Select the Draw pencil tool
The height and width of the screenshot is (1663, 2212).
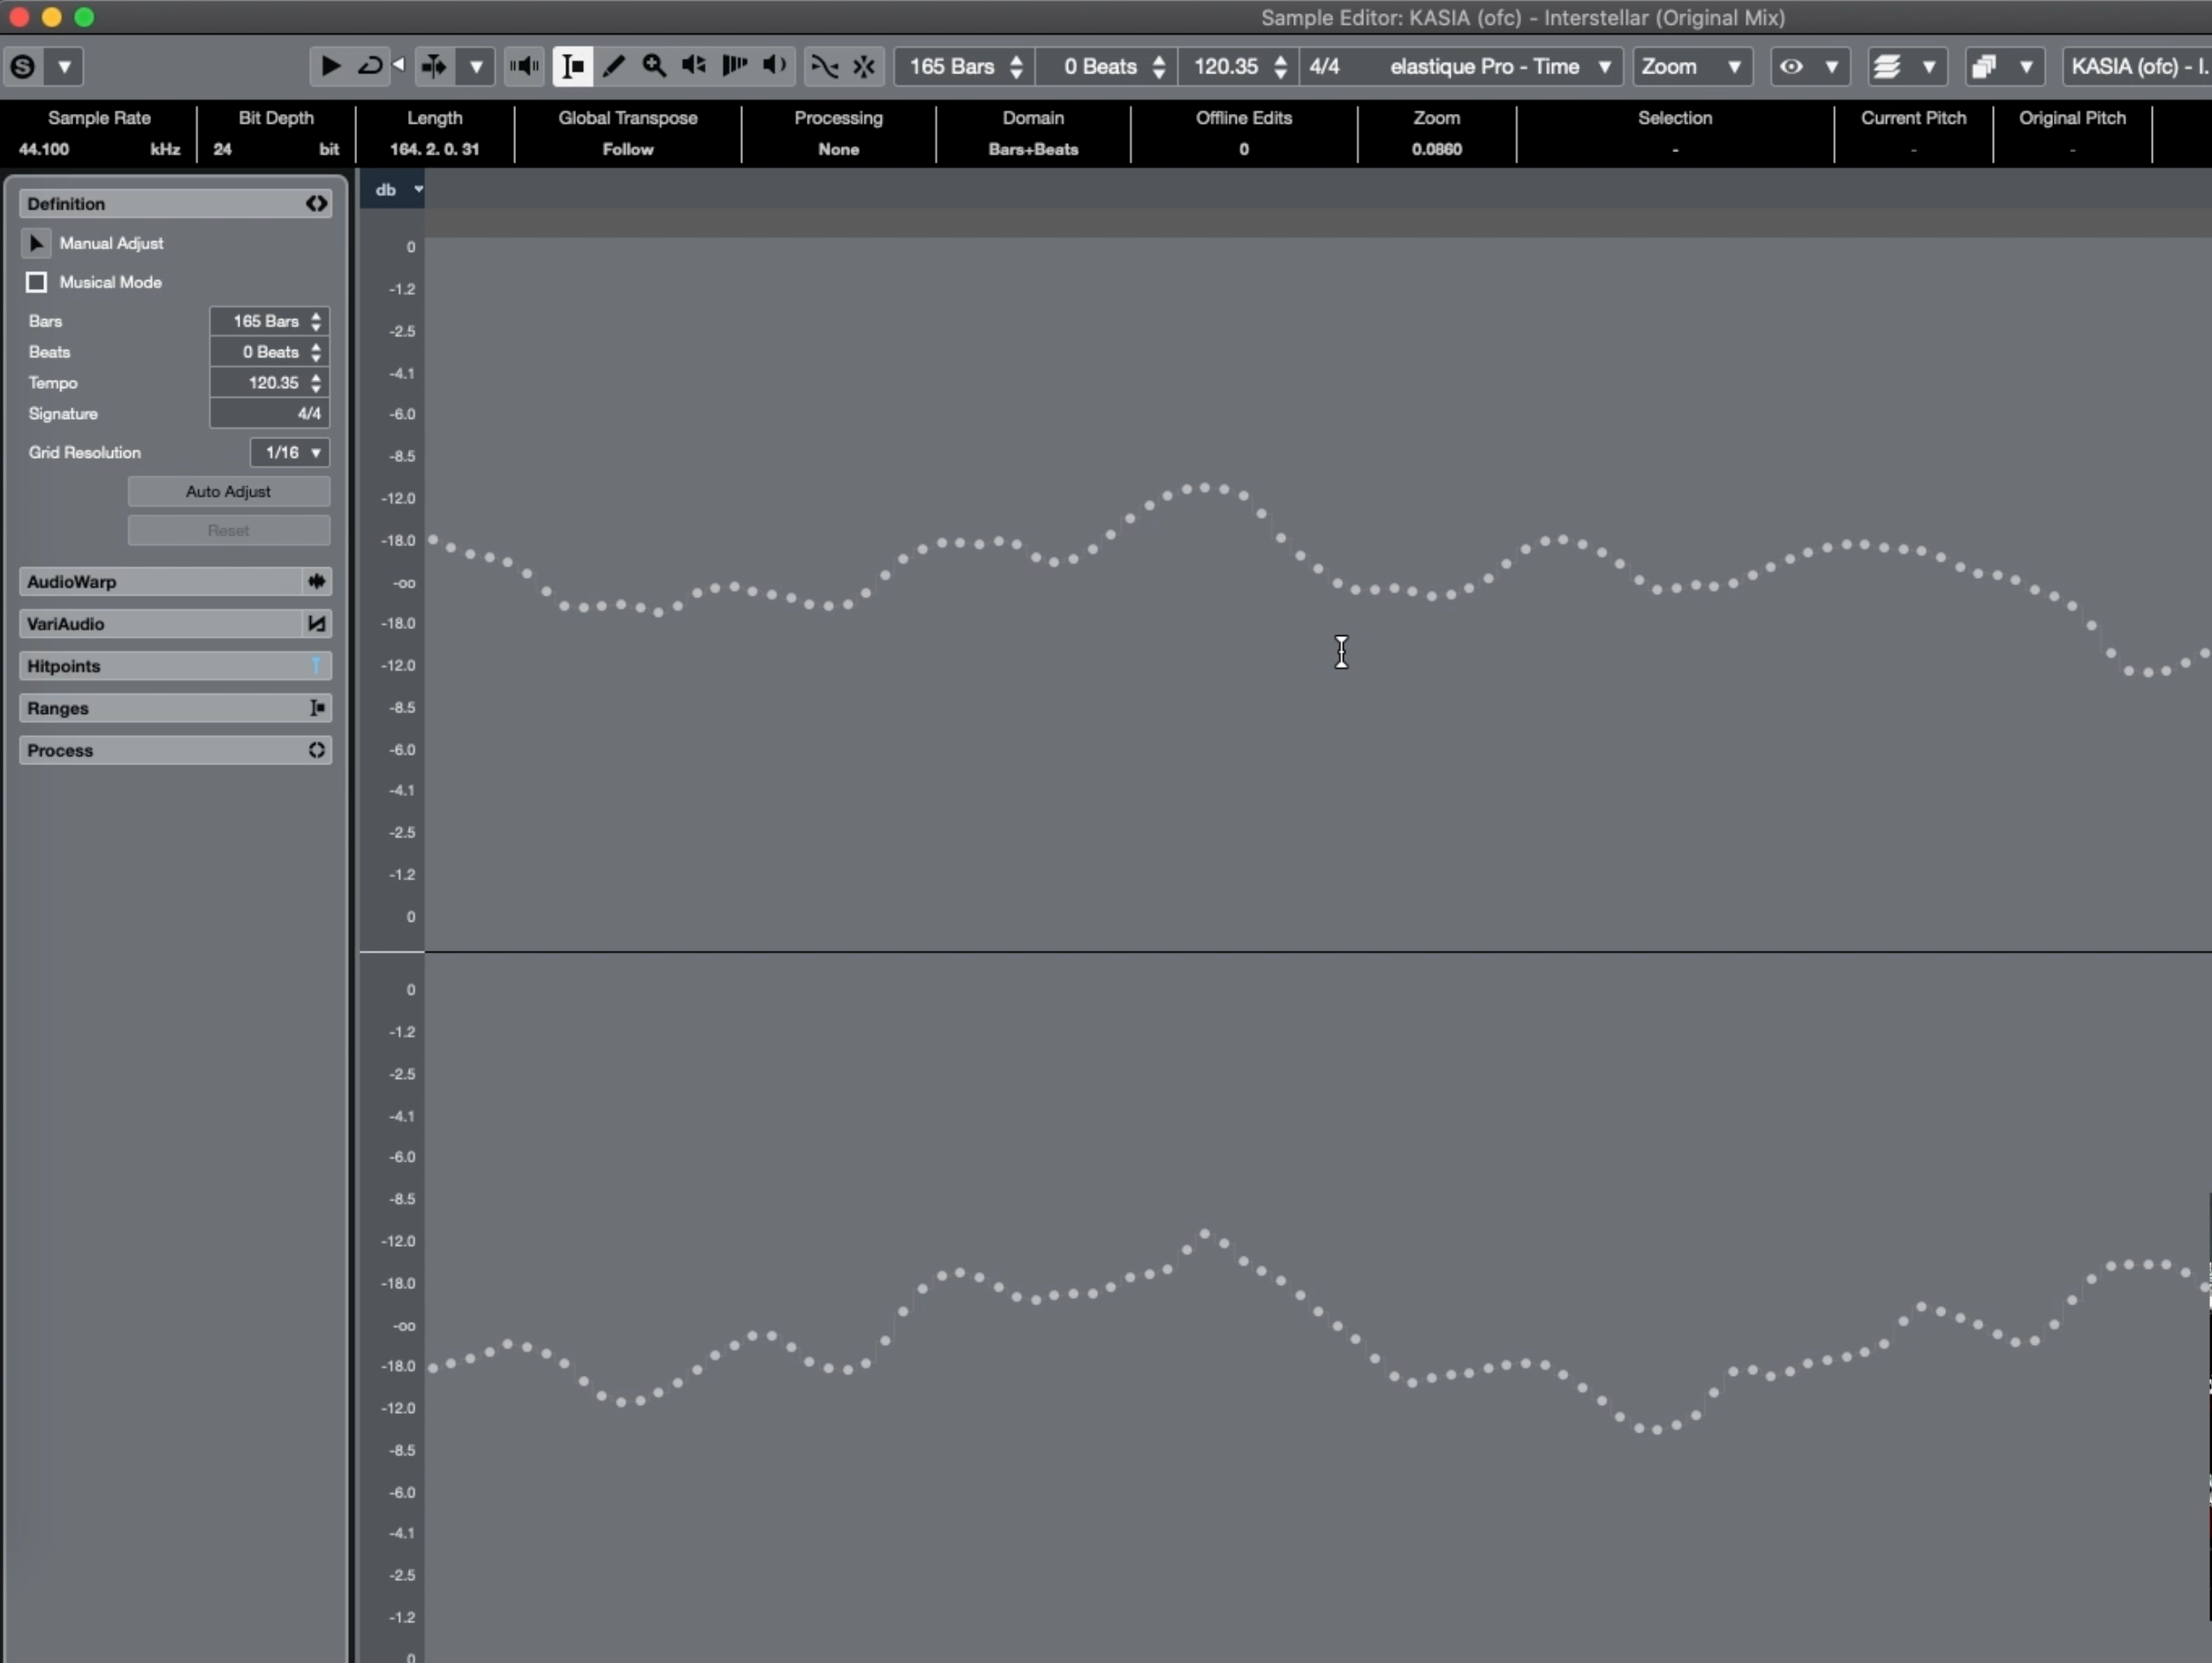click(613, 66)
